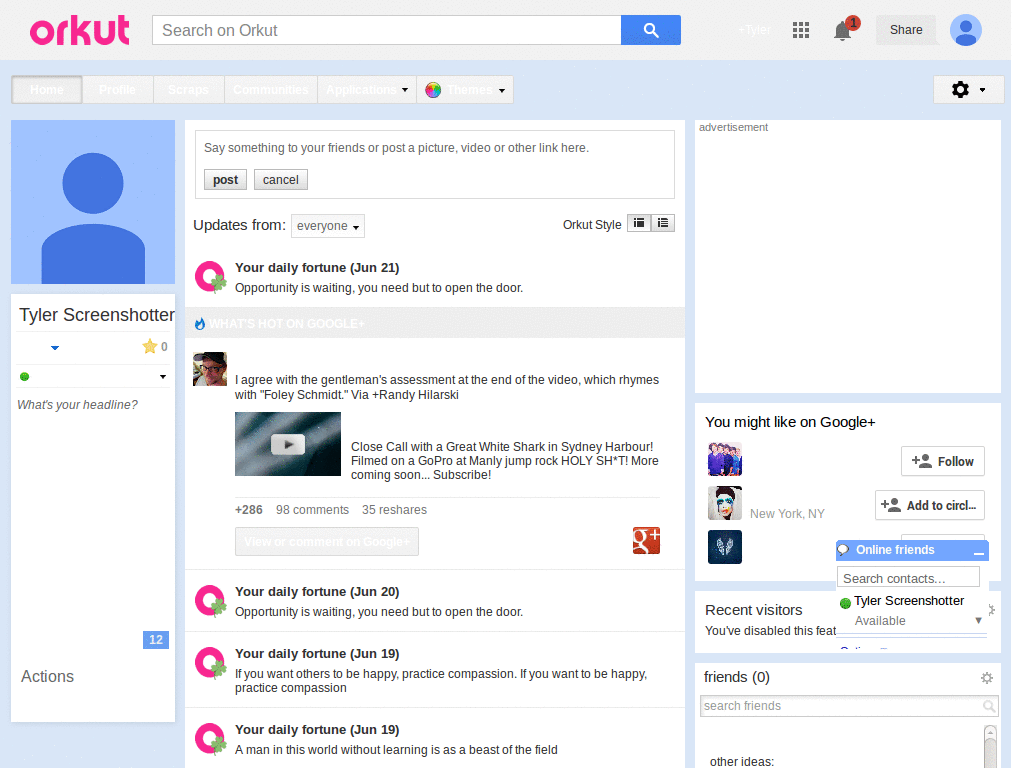
Task: Click the Search on Orkut field
Action: click(387, 30)
